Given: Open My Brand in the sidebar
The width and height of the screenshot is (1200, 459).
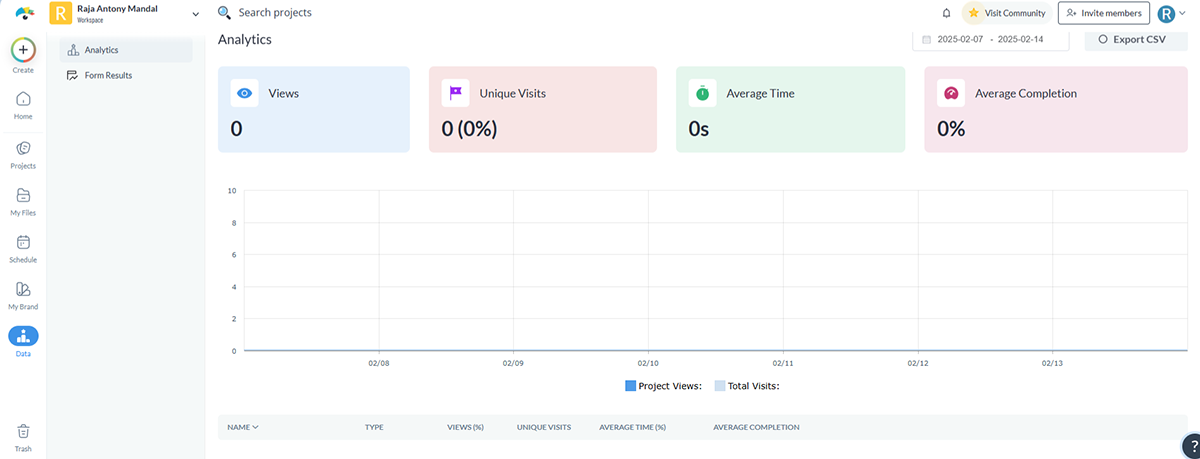Looking at the screenshot, I should click(23, 295).
